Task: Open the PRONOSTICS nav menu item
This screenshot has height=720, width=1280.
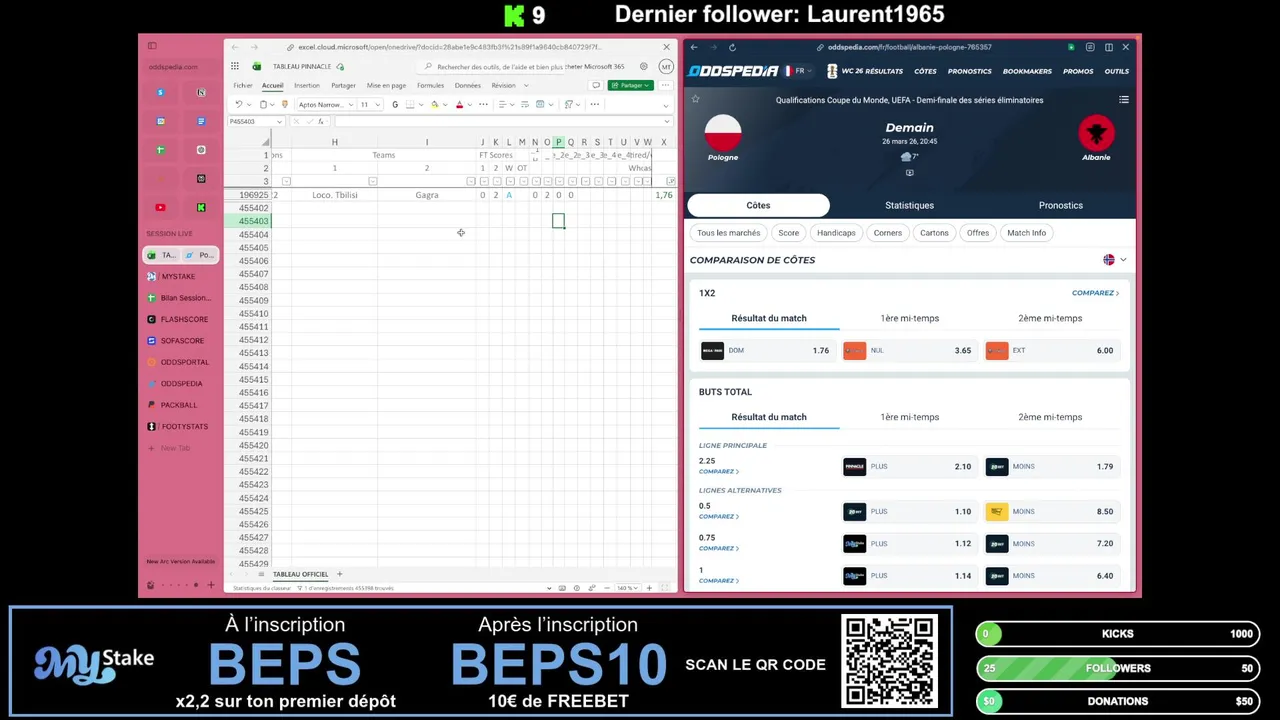Action: pos(970,71)
